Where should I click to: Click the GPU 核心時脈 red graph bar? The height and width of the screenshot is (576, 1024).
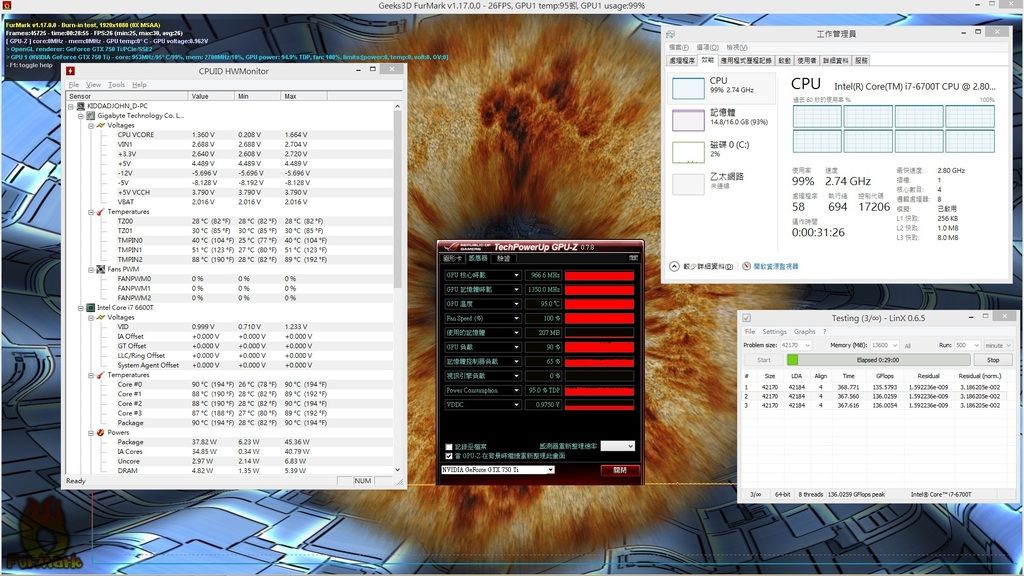600,276
